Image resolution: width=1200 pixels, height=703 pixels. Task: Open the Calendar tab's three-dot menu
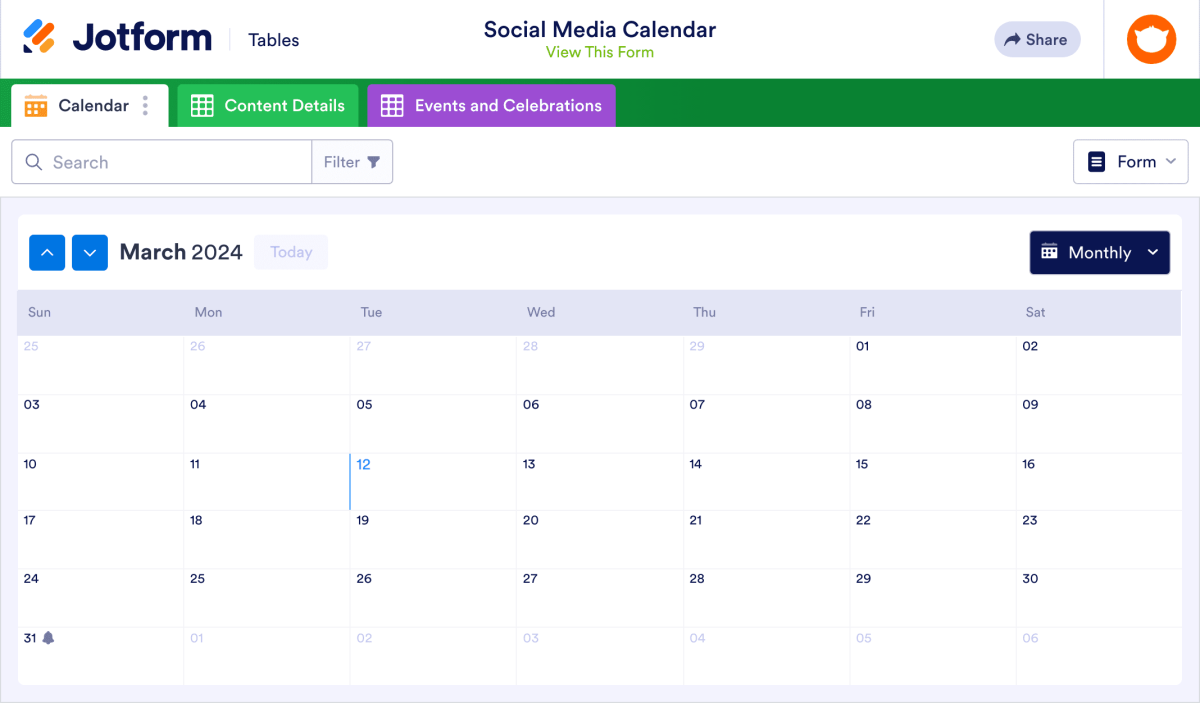pyautogui.click(x=146, y=104)
